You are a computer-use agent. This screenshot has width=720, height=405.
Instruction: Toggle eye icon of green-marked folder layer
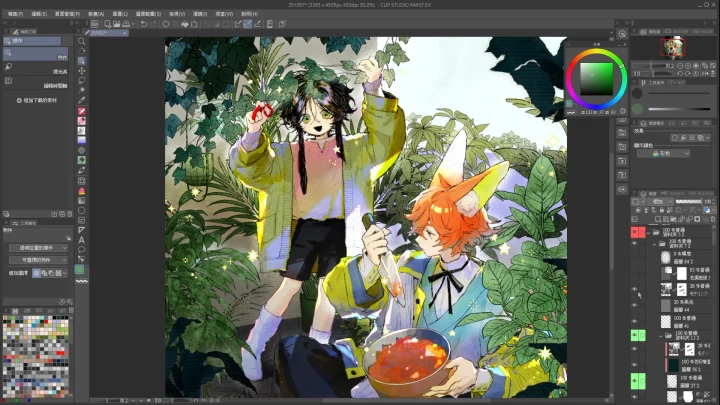pos(635,336)
